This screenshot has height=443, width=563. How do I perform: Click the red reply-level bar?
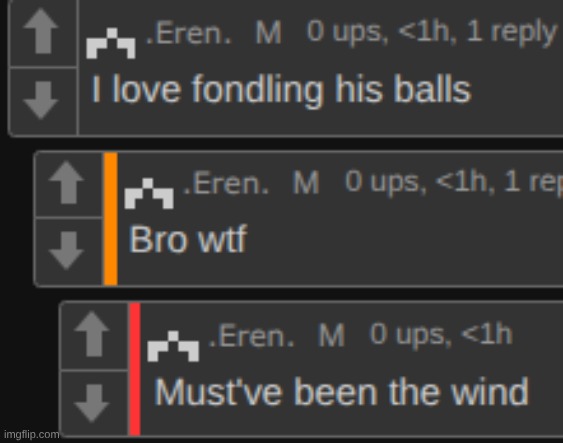pyautogui.click(x=135, y=369)
